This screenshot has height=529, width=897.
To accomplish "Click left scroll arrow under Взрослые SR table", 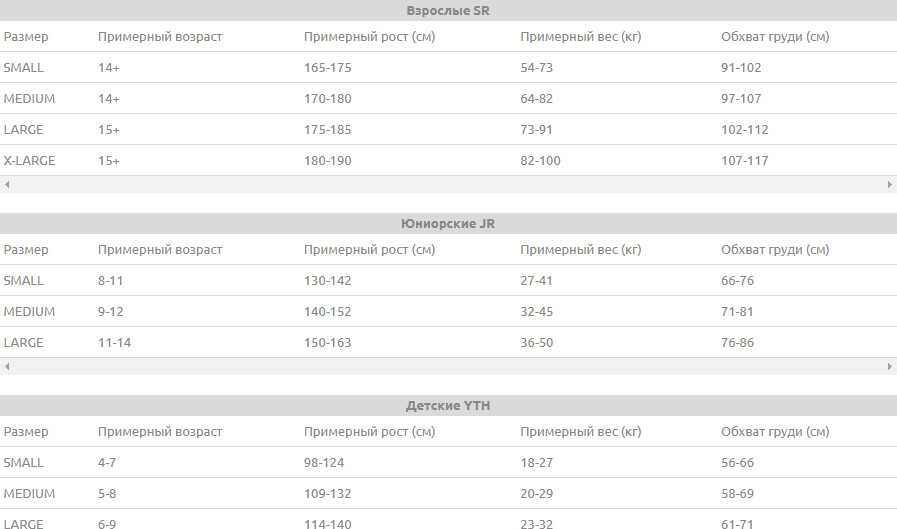I will (6, 185).
